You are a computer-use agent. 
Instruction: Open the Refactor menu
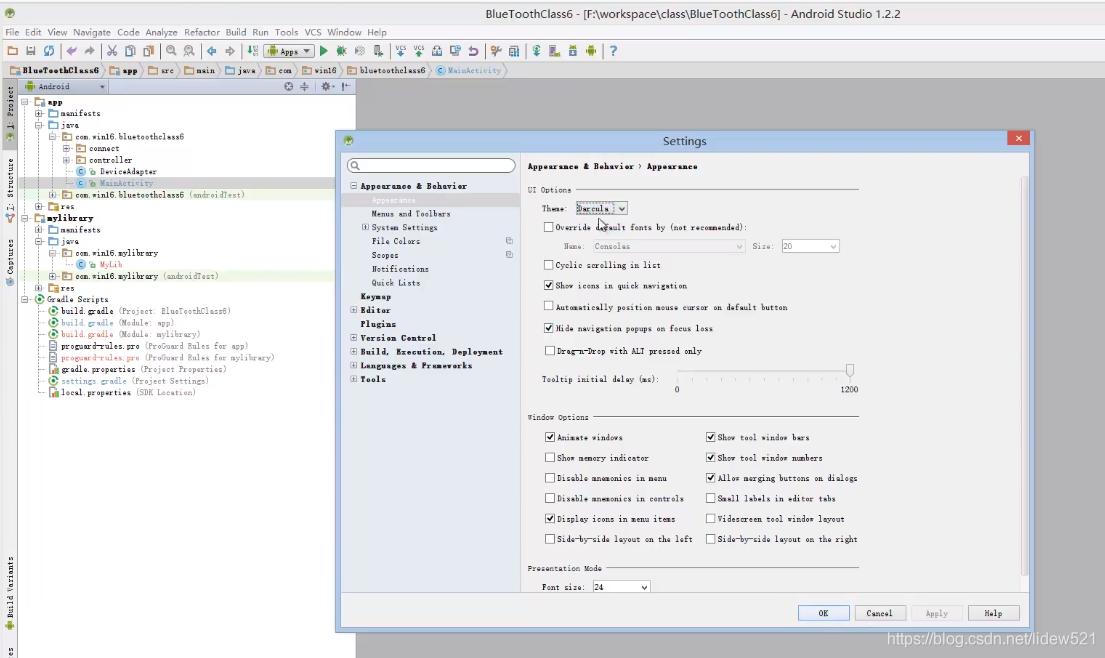point(201,32)
